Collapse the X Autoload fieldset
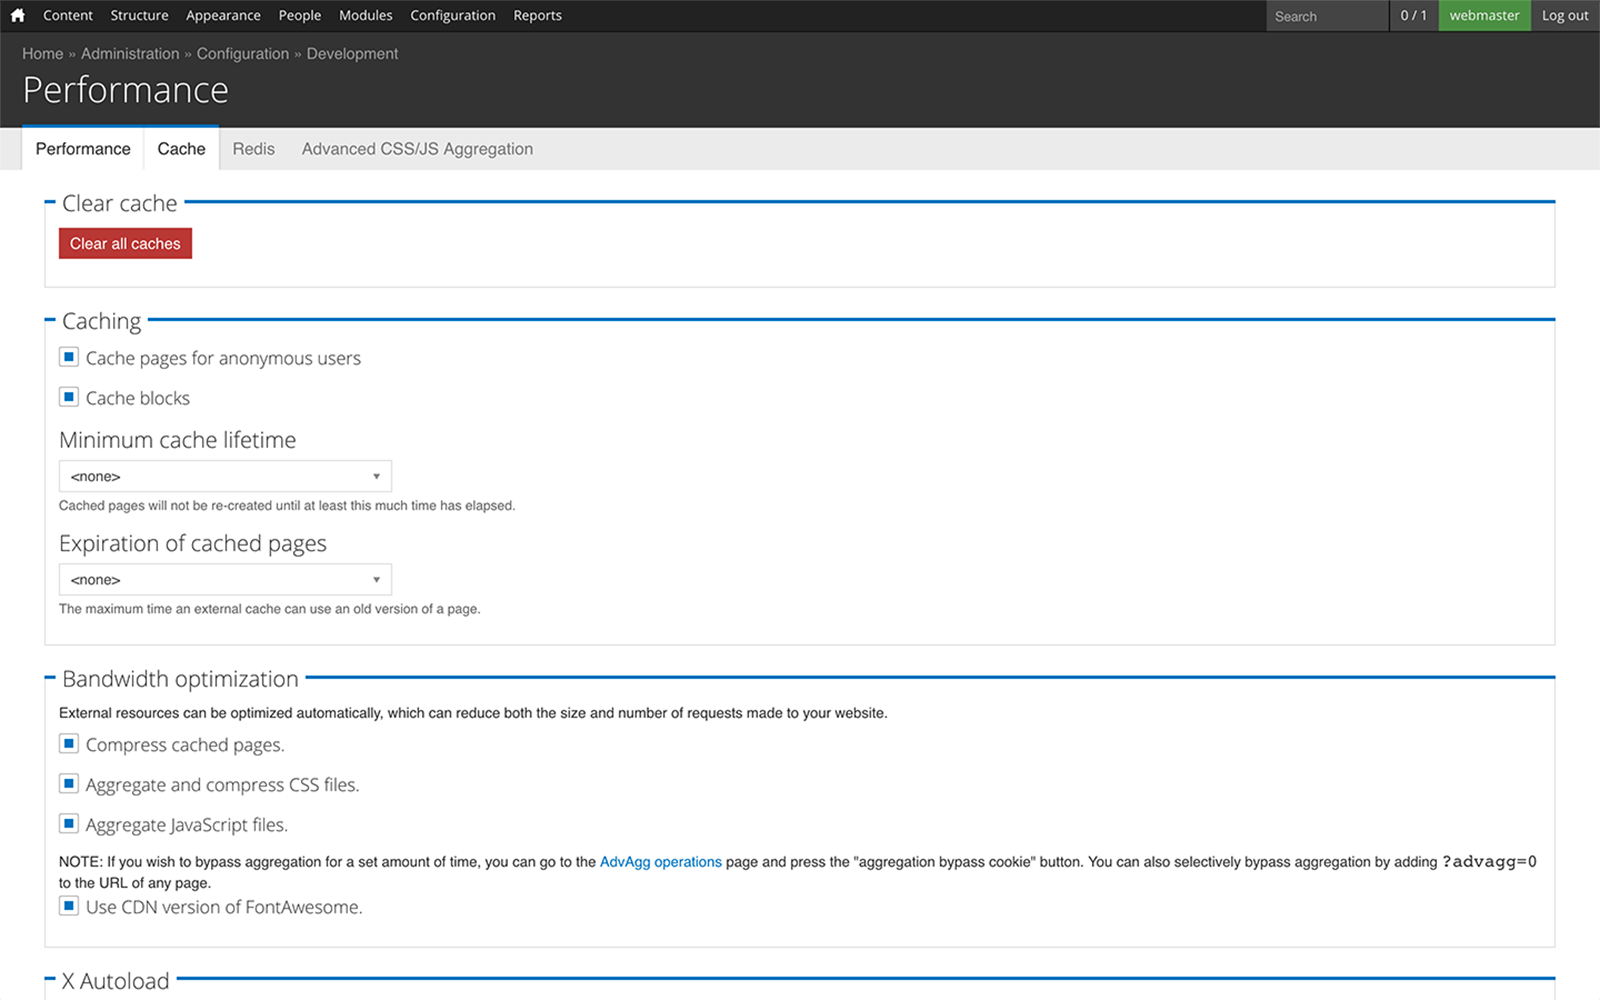 click(x=115, y=981)
